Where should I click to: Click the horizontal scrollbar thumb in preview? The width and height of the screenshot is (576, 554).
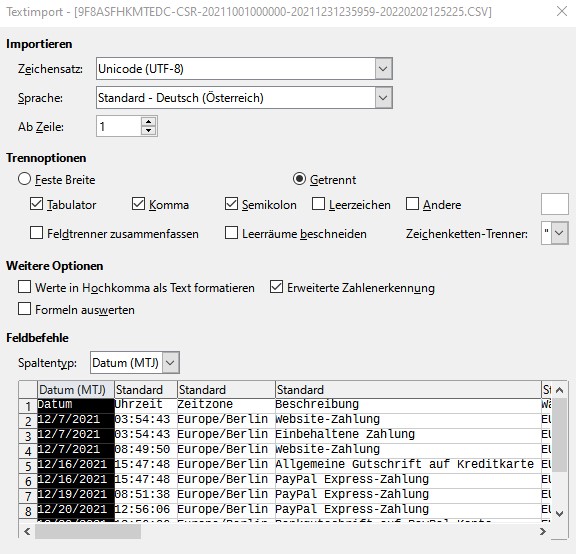tap(88, 531)
